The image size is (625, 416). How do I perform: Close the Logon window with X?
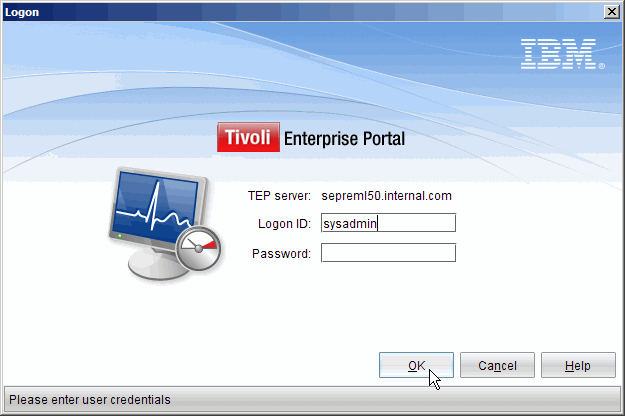[x=611, y=12]
